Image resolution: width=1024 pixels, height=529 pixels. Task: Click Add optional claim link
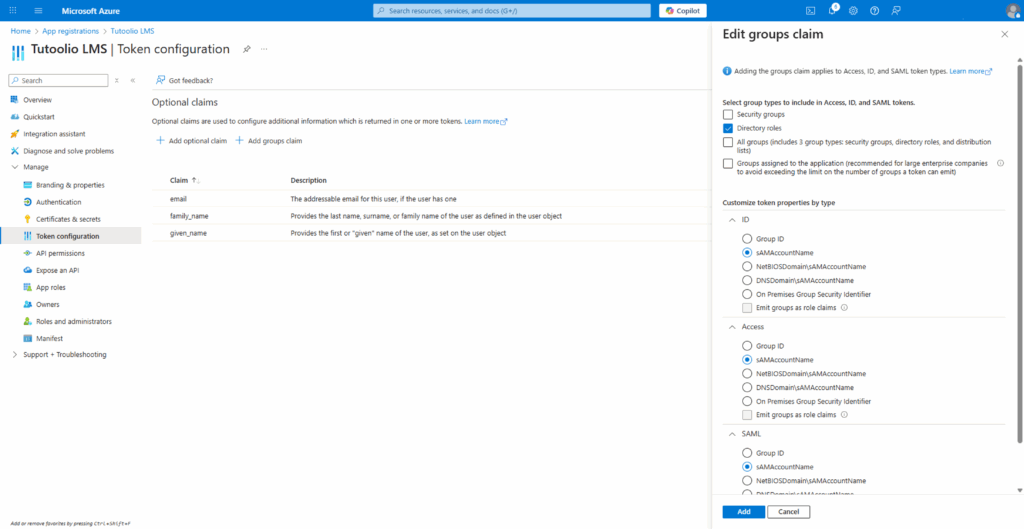192,141
